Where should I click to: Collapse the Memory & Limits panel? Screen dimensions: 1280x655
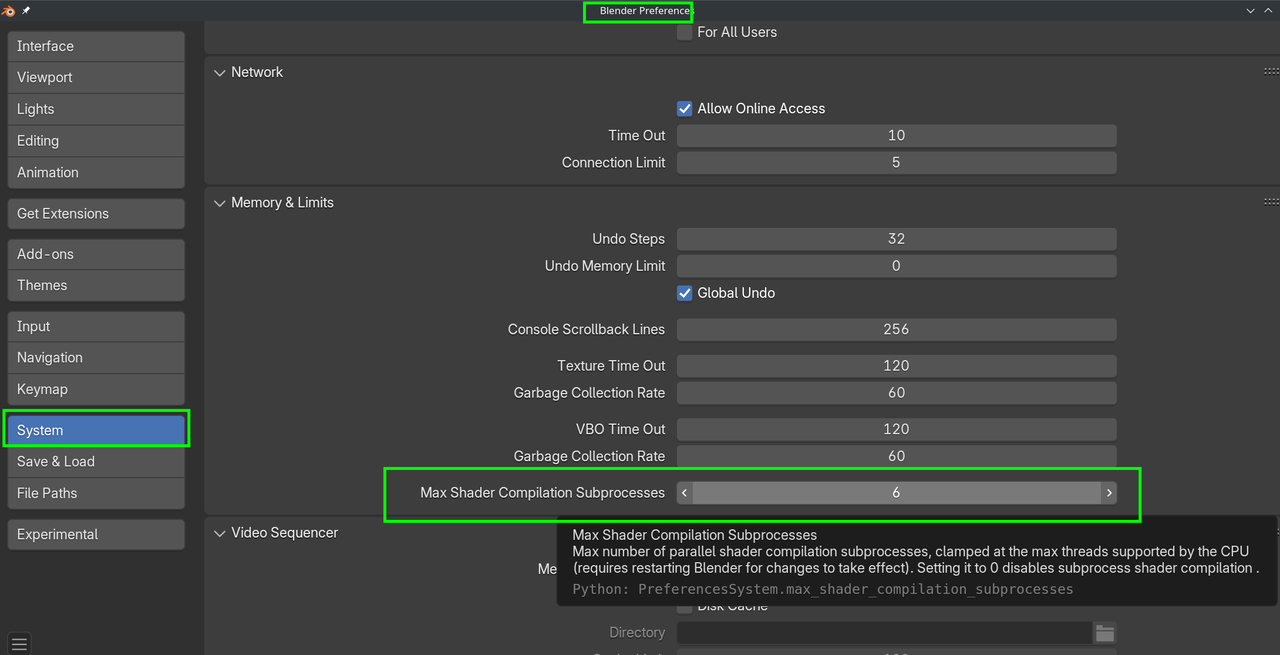220,202
